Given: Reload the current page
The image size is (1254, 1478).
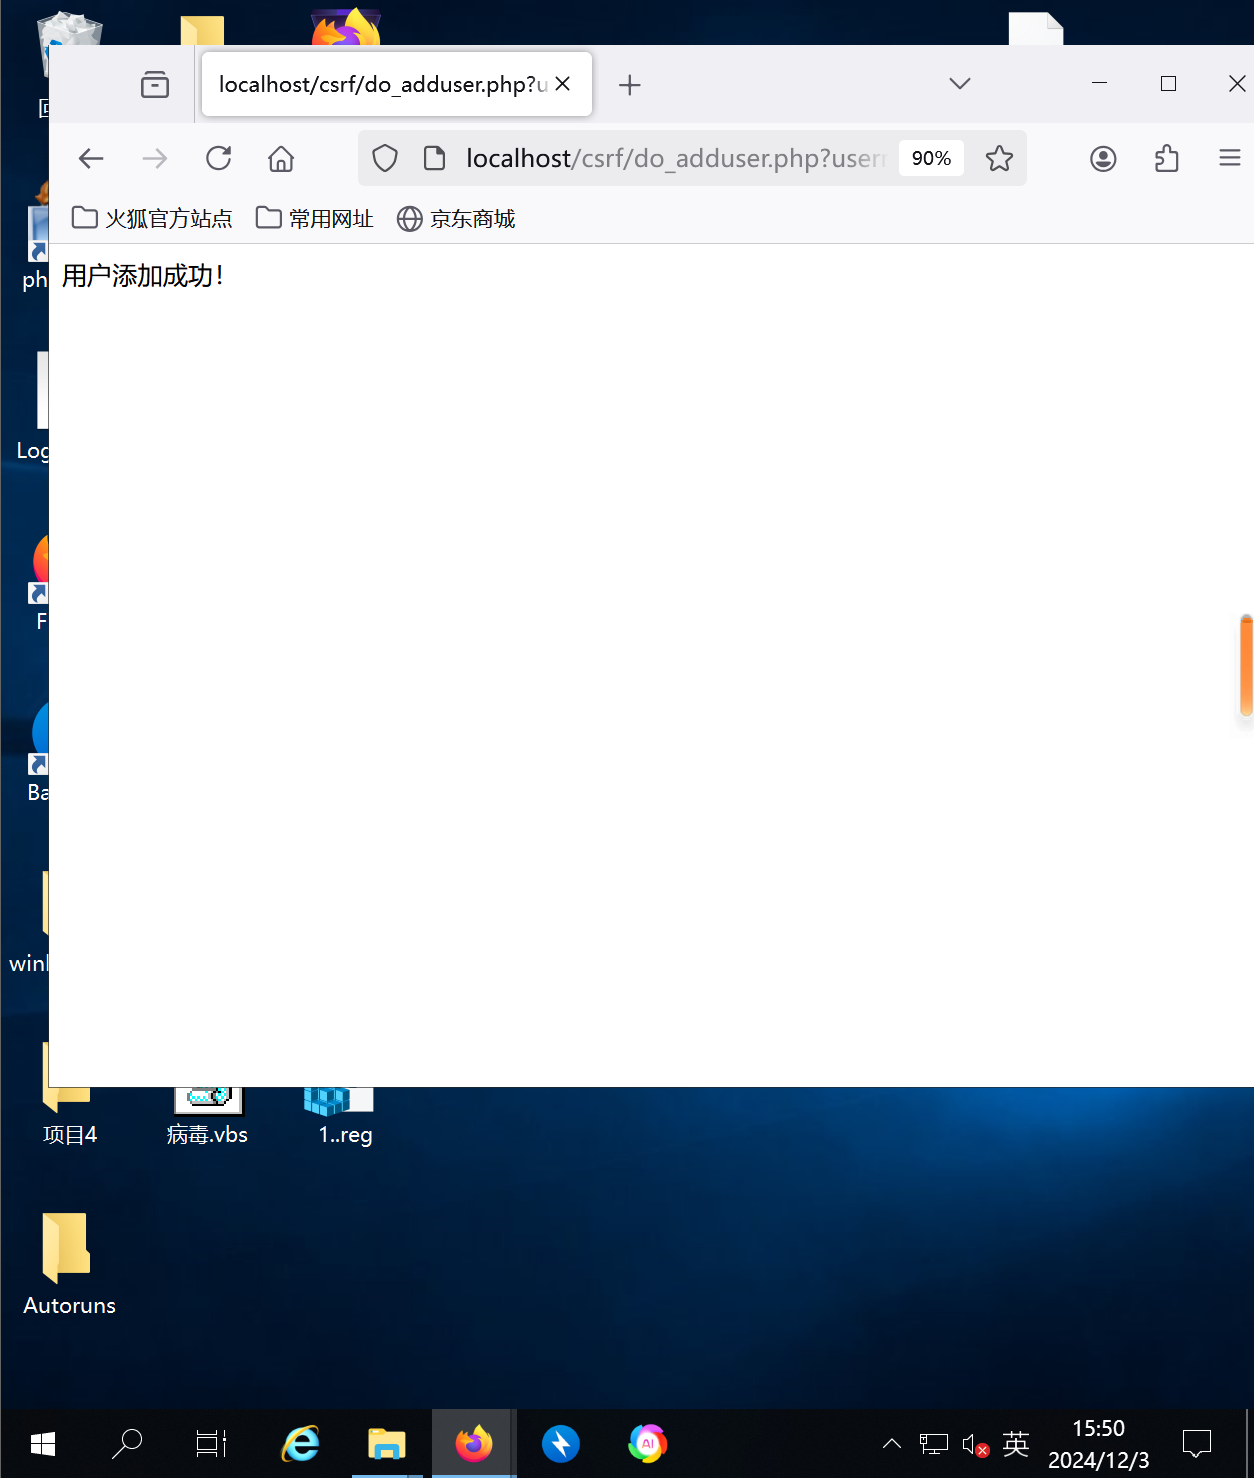Looking at the screenshot, I should (x=219, y=158).
